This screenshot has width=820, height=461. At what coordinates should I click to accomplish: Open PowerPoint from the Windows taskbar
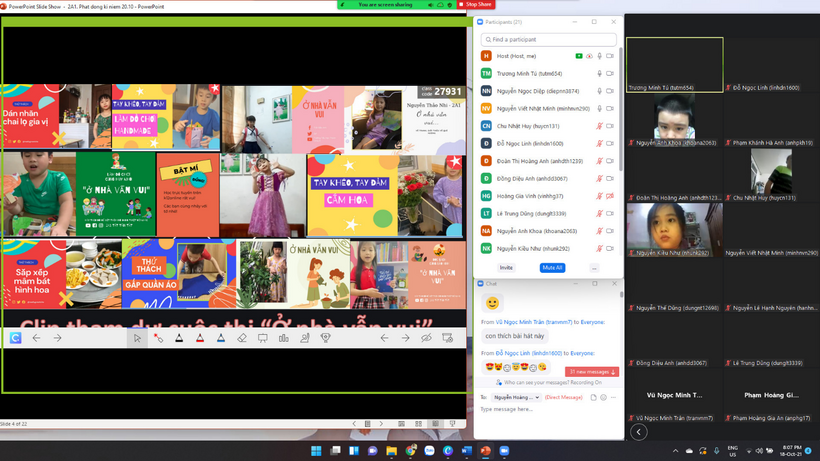click(x=486, y=450)
